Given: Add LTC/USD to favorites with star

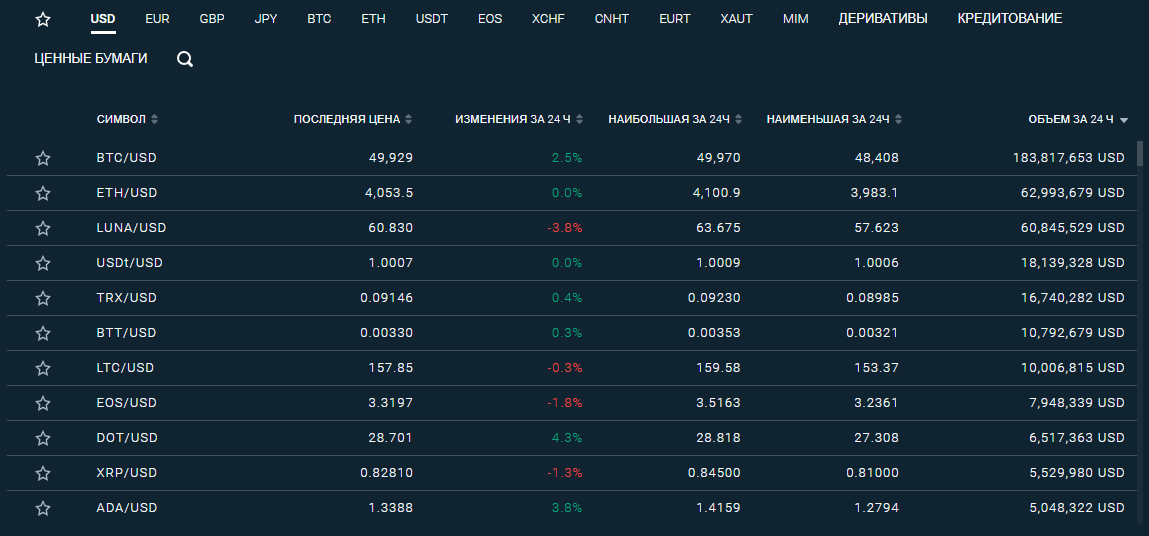Looking at the screenshot, I should (x=43, y=368).
